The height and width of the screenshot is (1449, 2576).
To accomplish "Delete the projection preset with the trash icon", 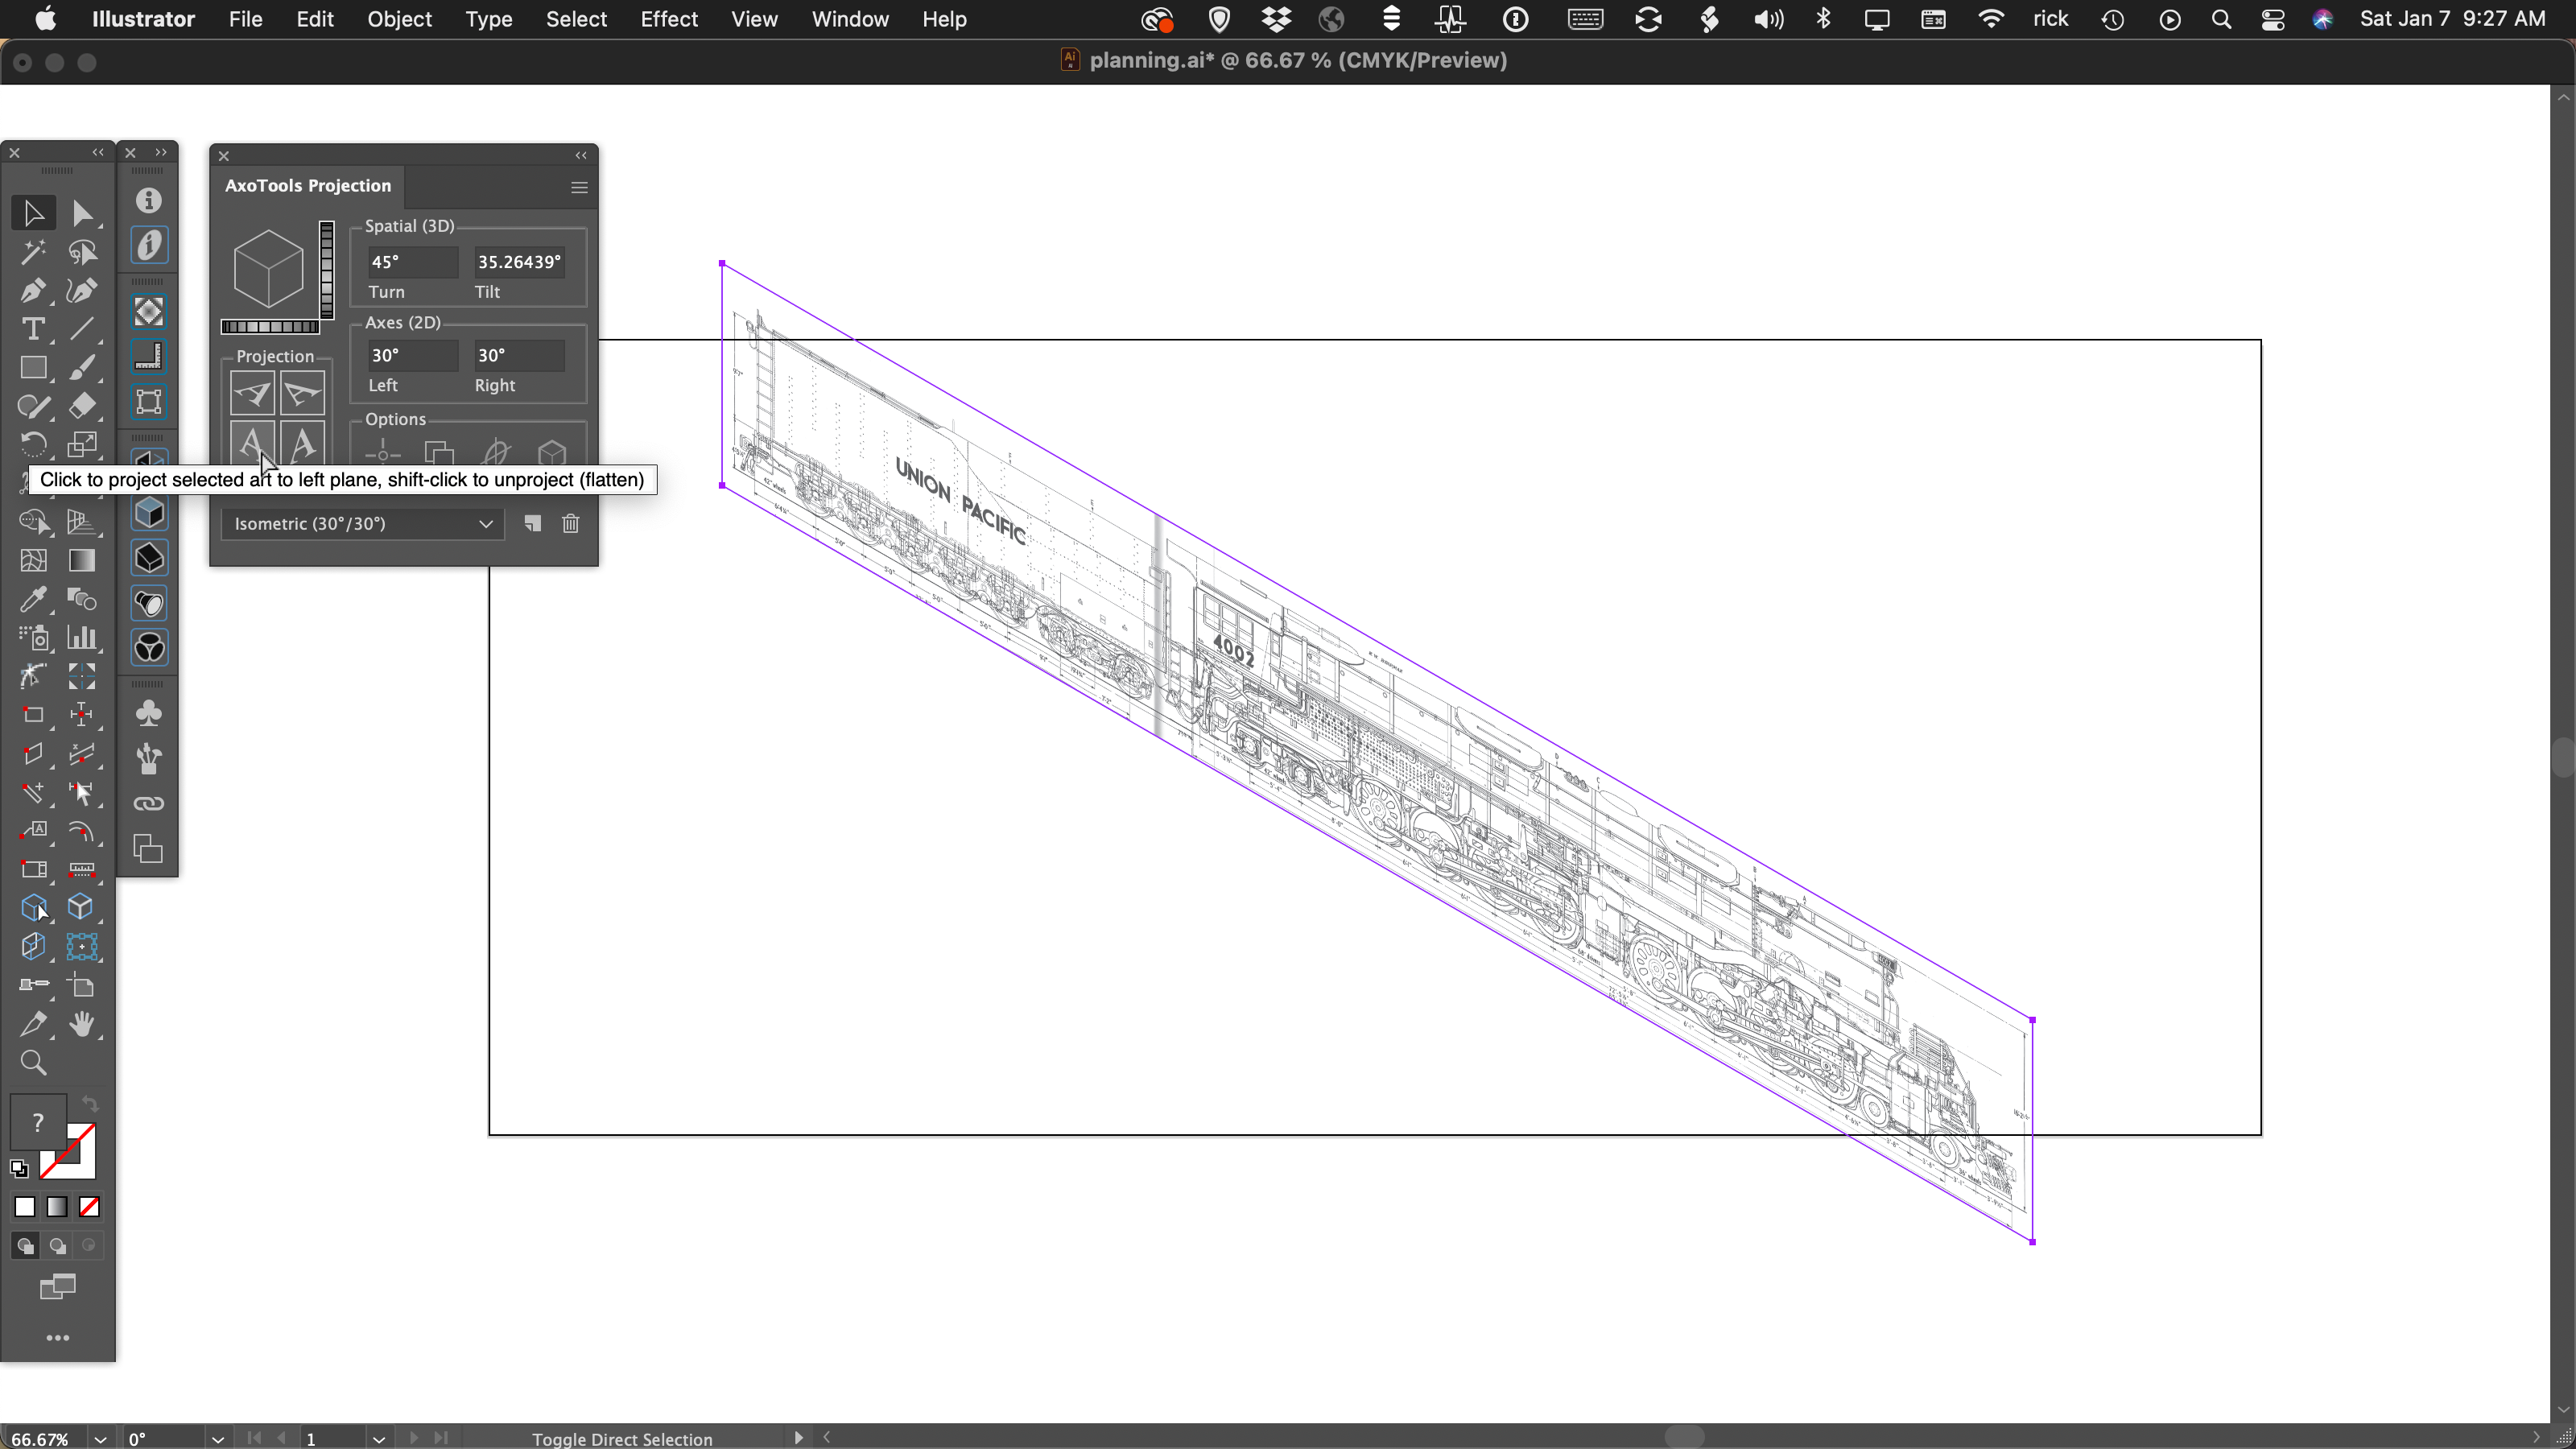I will (x=571, y=524).
